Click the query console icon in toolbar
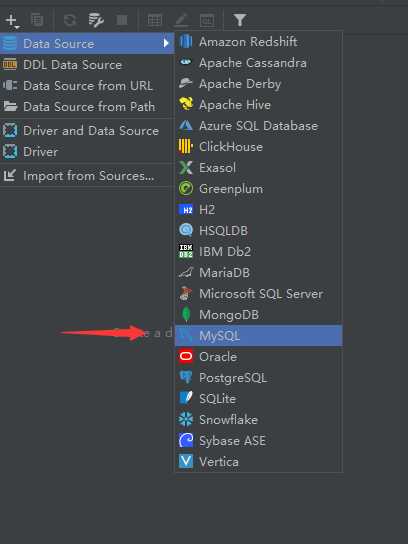The width and height of the screenshot is (408, 544). pyautogui.click(x=207, y=20)
